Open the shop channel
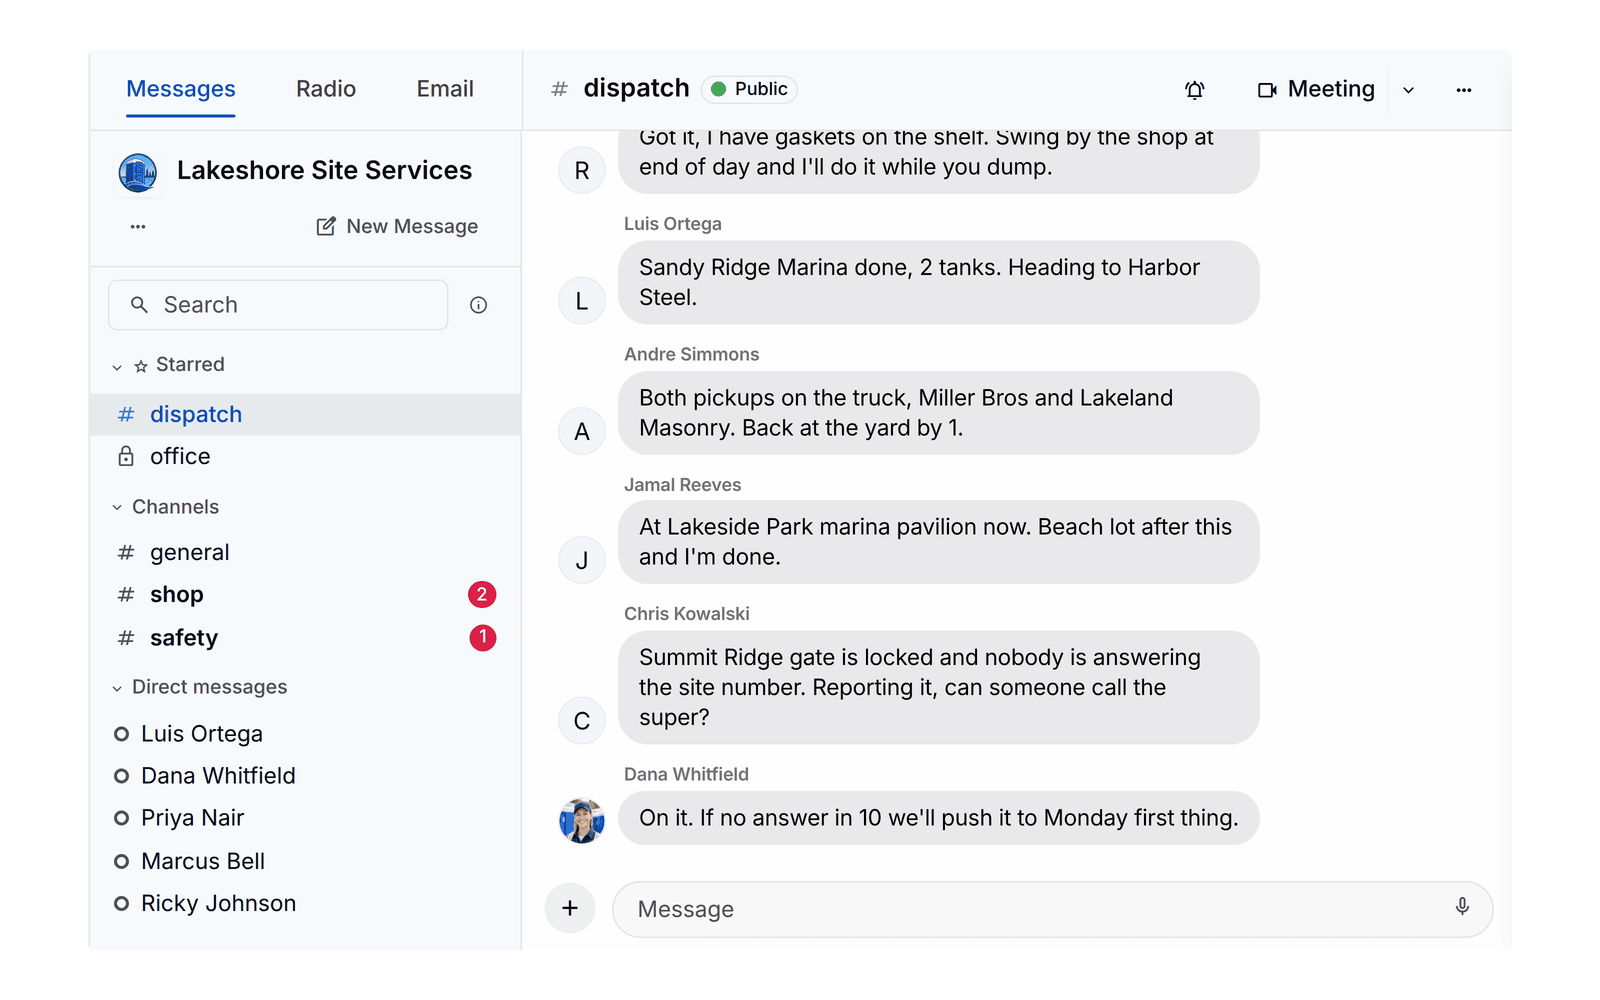The image size is (1600, 1000). tap(305, 595)
